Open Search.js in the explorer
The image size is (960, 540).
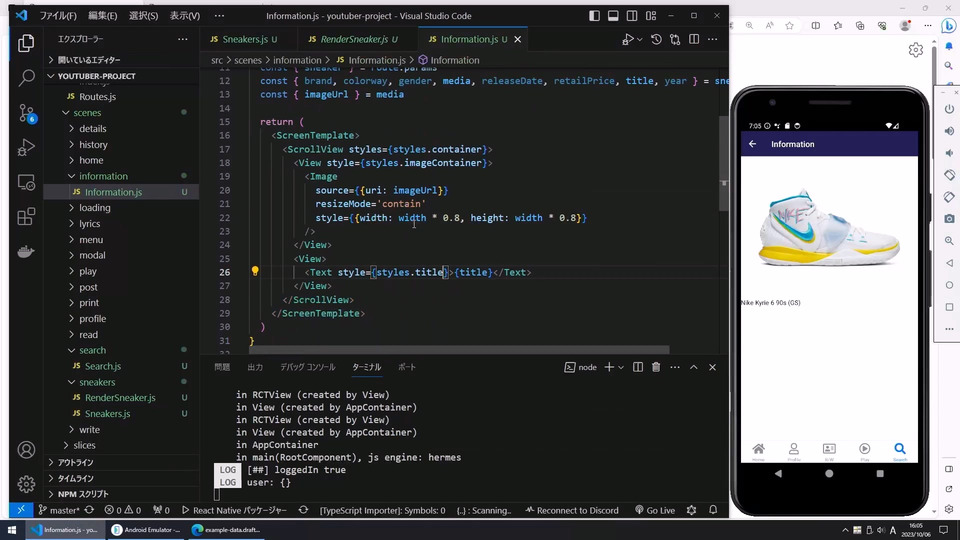point(102,366)
